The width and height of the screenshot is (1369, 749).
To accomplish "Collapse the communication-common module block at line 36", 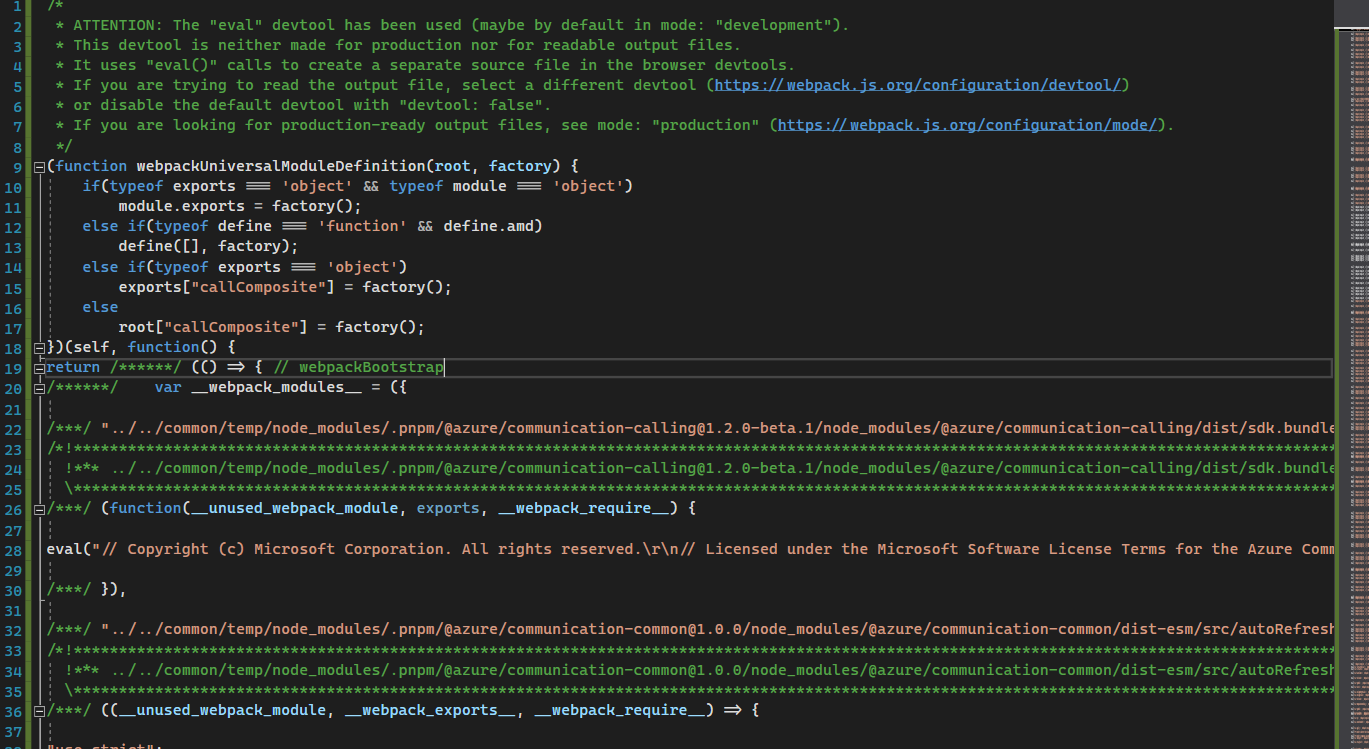I will (x=38, y=710).
